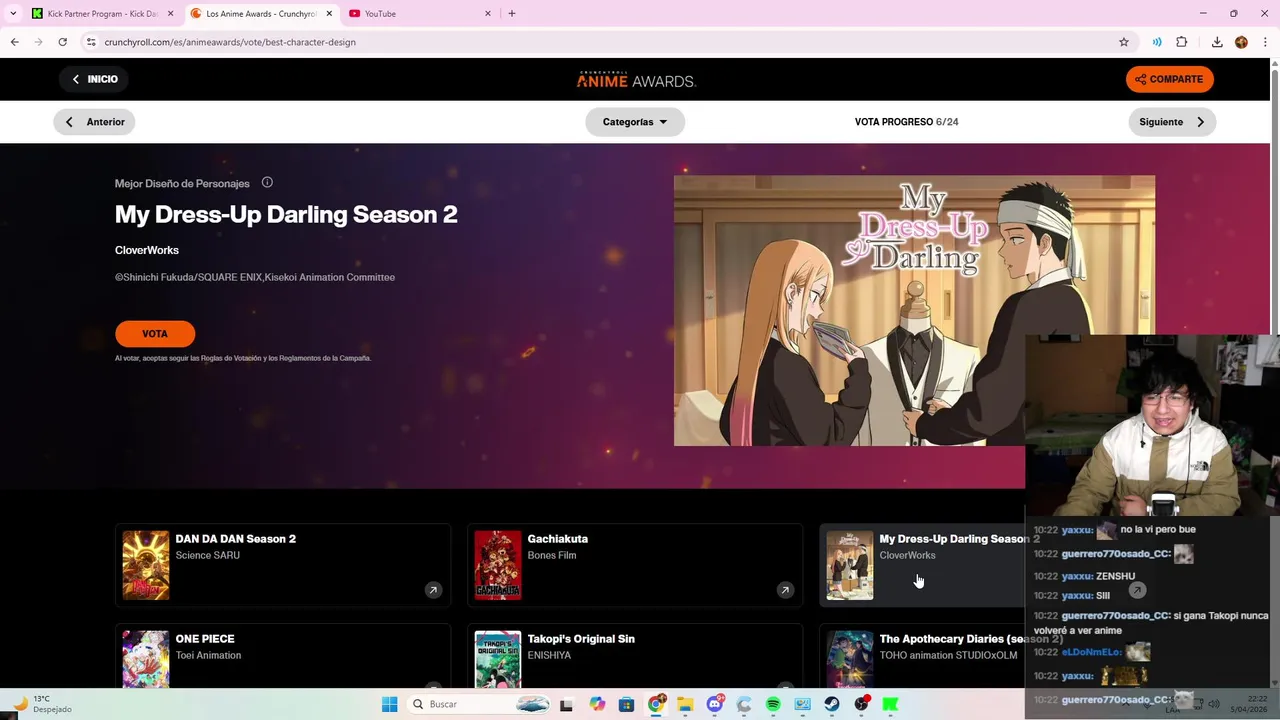Select the Gachiakuta nominee card
The width and height of the screenshot is (1280, 720).
[x=635, y=565]
